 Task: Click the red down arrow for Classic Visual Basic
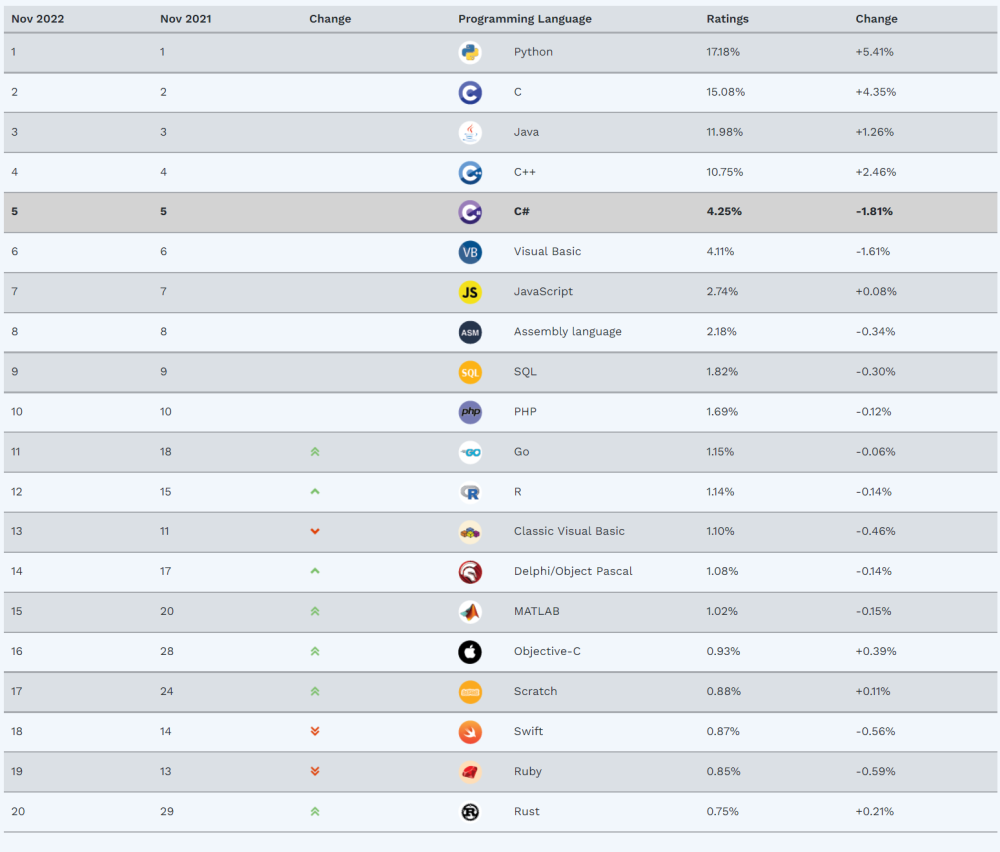coord(315,532)
